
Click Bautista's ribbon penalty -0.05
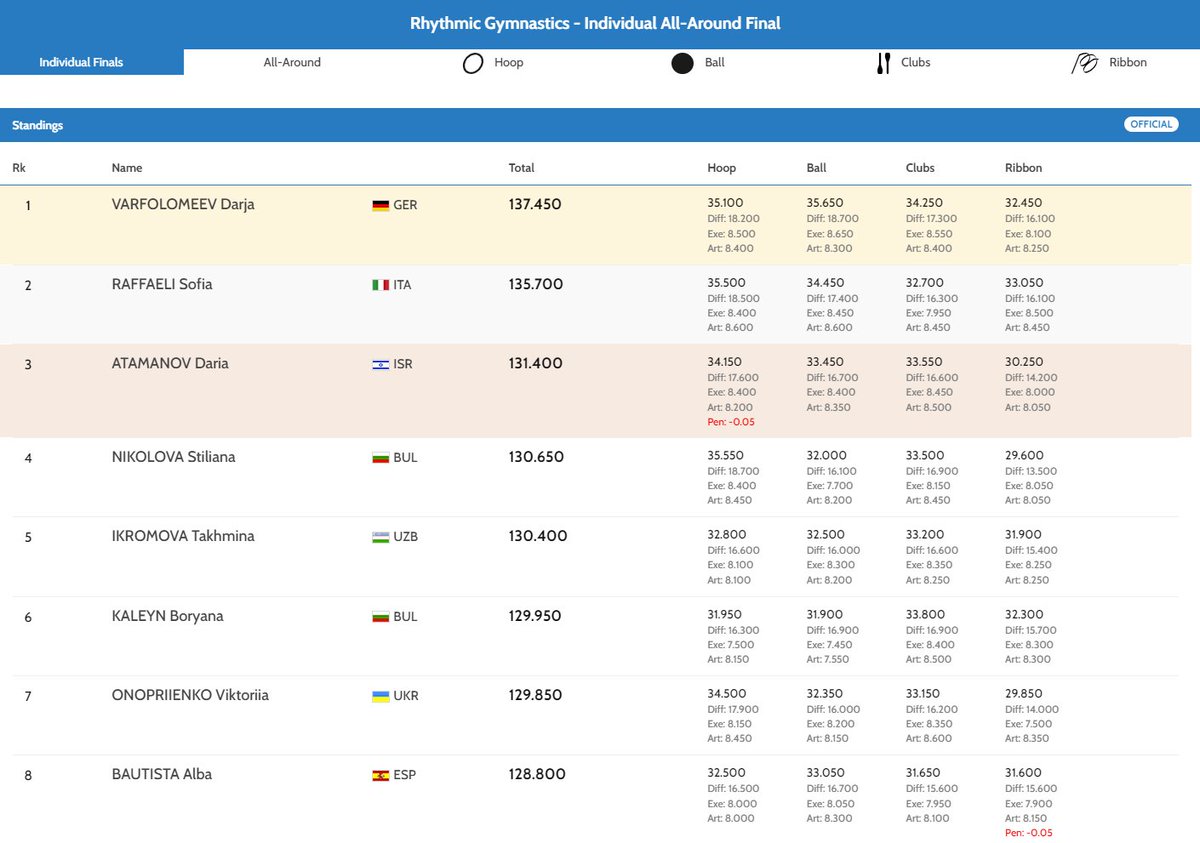click(1028, 832)
